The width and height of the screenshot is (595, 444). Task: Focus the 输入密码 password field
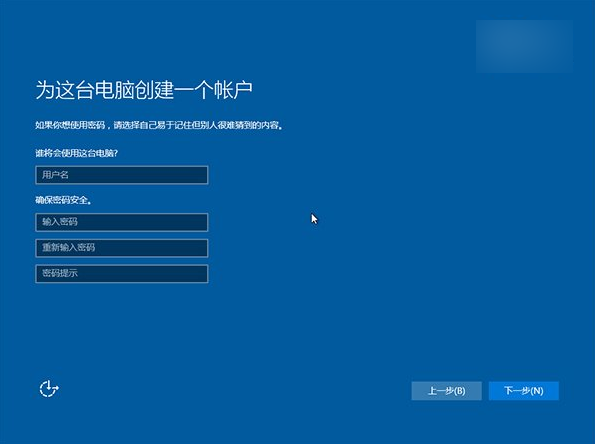click(x=122, y=222)
